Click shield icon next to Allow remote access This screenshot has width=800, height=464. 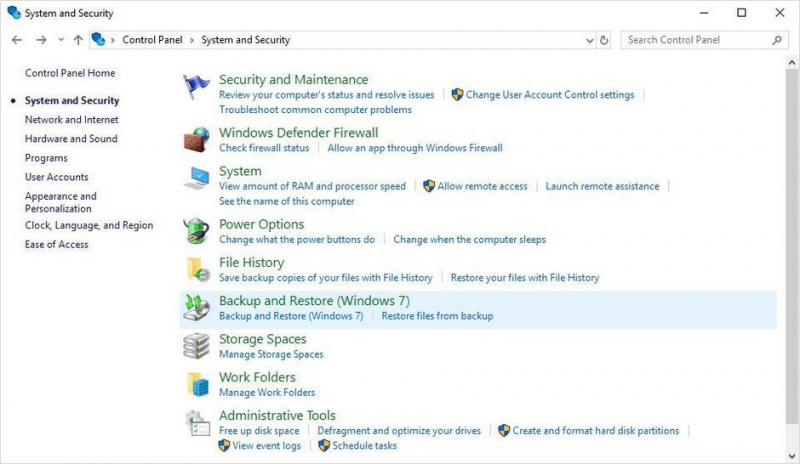(429, 186)
